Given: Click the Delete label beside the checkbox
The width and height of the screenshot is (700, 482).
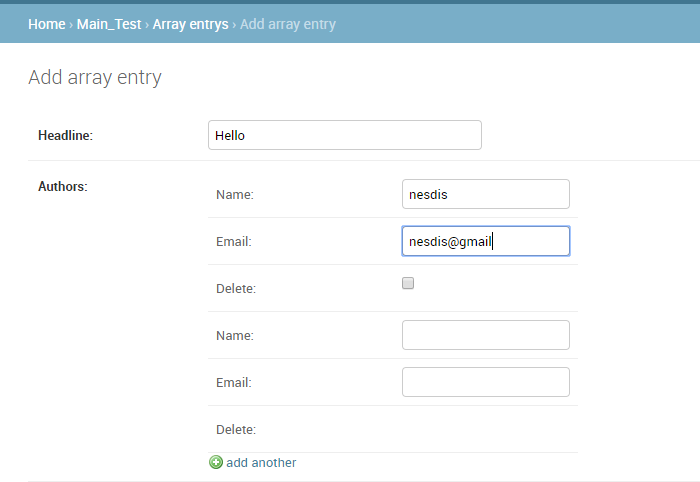Looking at the screenshot, I should tap(236, 289).
